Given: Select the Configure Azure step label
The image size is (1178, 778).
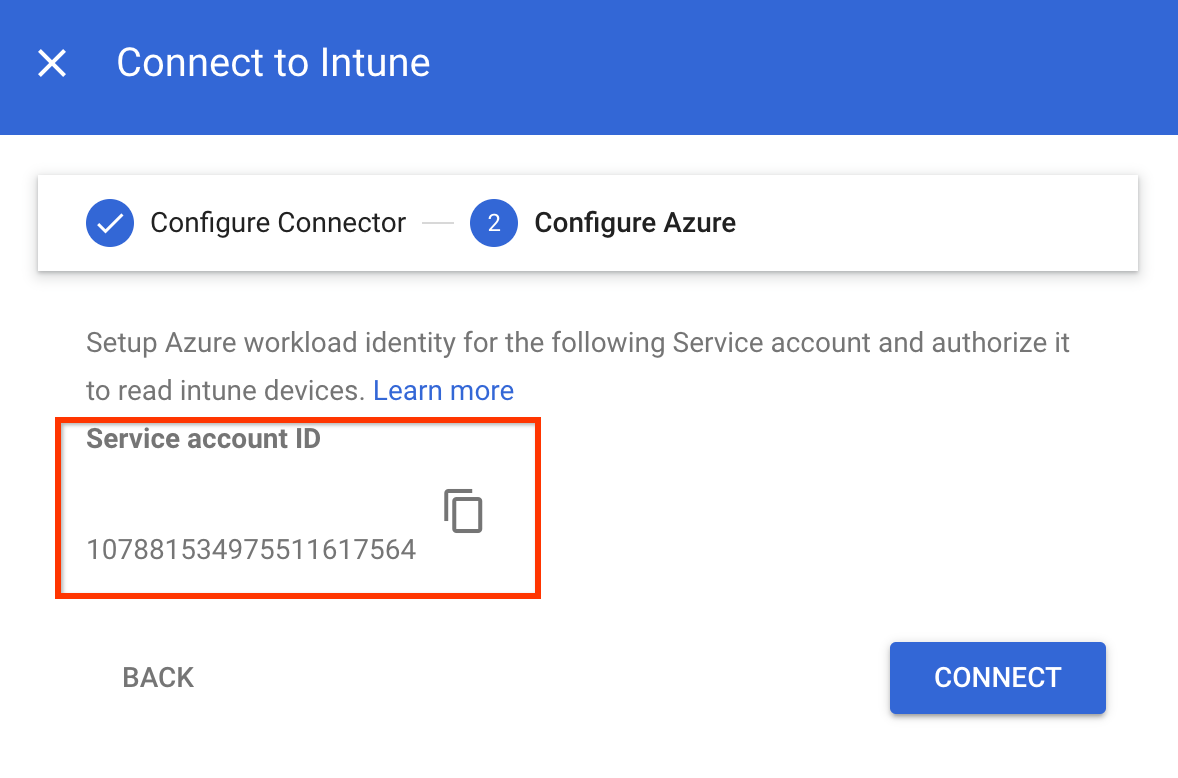Looking at the screenshot, I should tap(635, 223).
